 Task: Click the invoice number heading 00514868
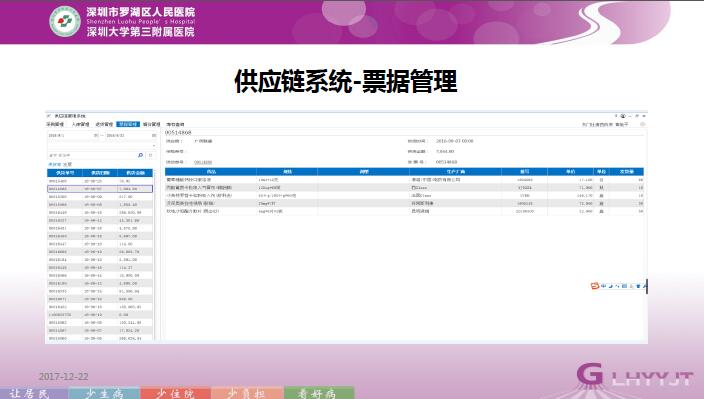pos(178,133)
